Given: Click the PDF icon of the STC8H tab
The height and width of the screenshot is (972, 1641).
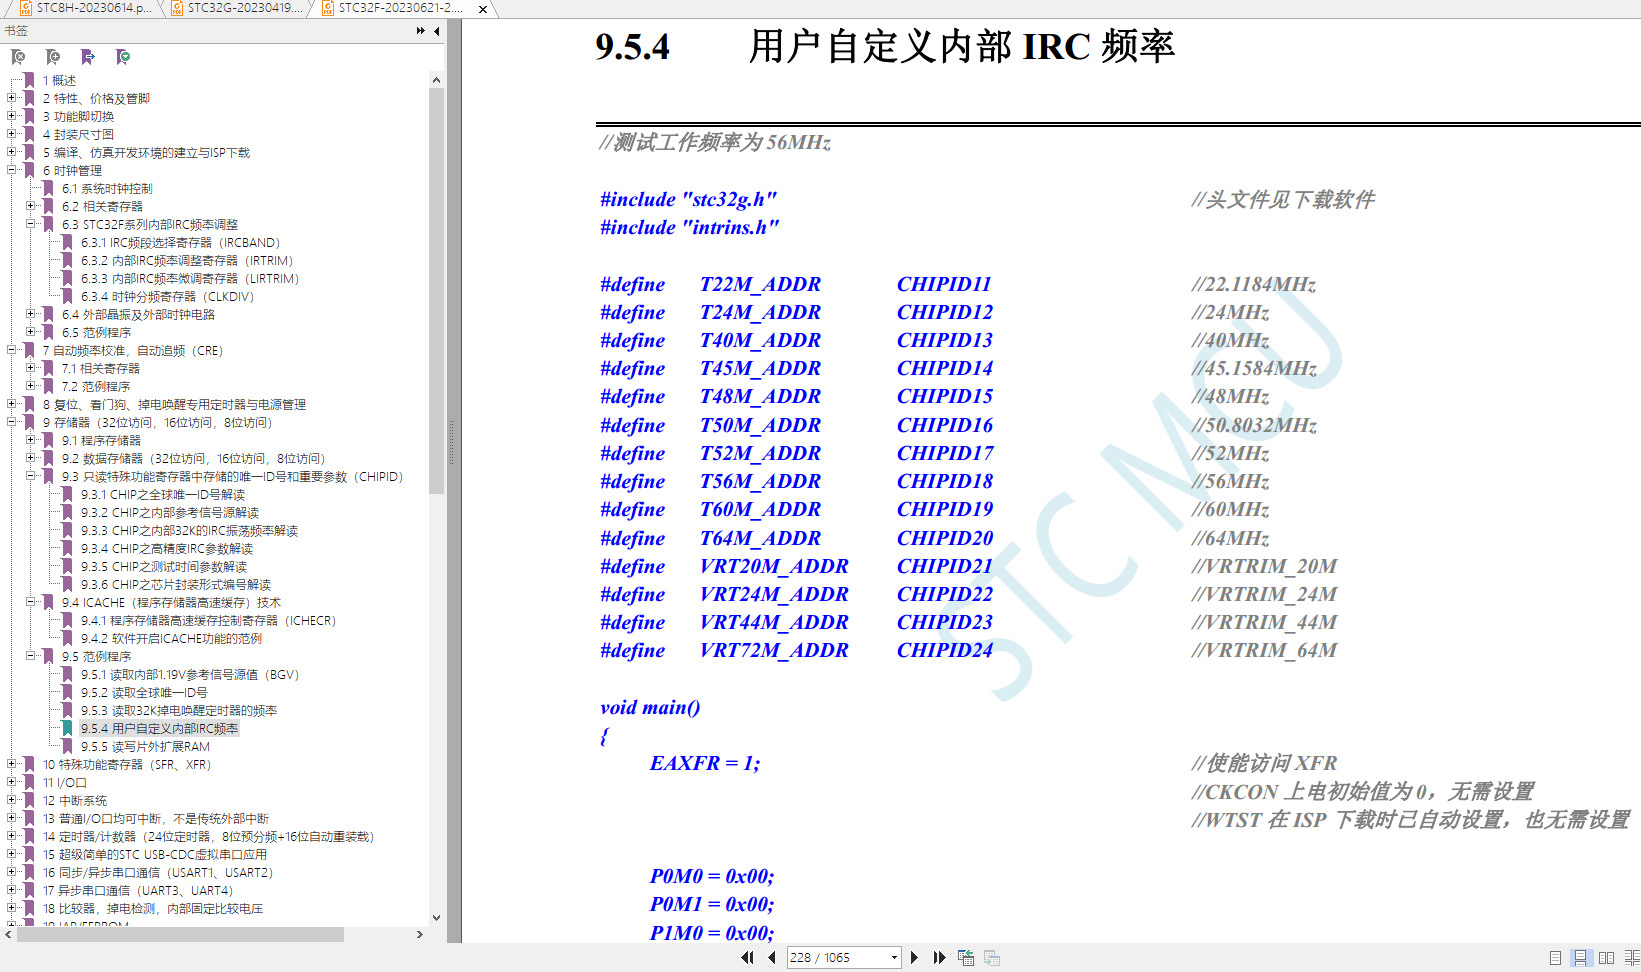Looking at the screenshot, I should (x=26, y=8).
